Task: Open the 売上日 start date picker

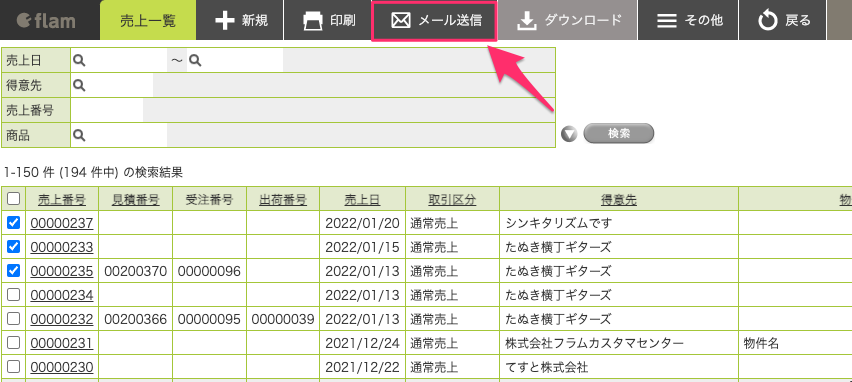Action: tap(79, 61)
